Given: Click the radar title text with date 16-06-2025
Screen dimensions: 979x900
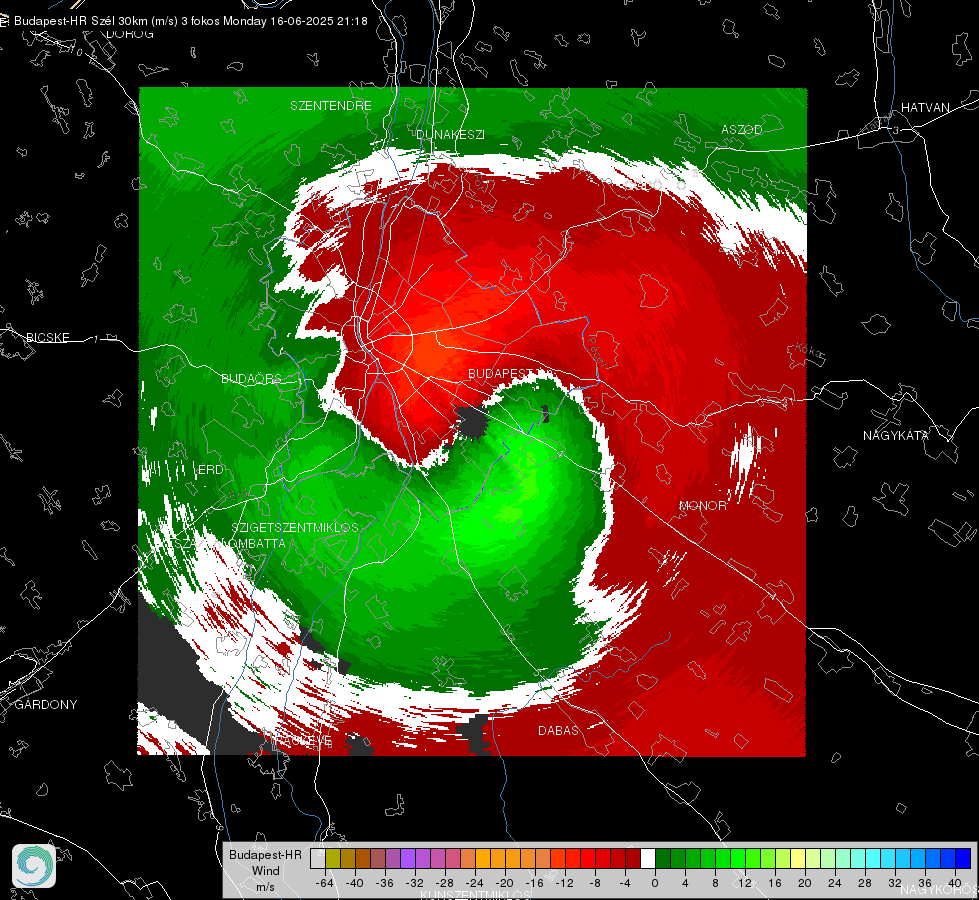Looking at the screenshot, I should tap(190, 21).
